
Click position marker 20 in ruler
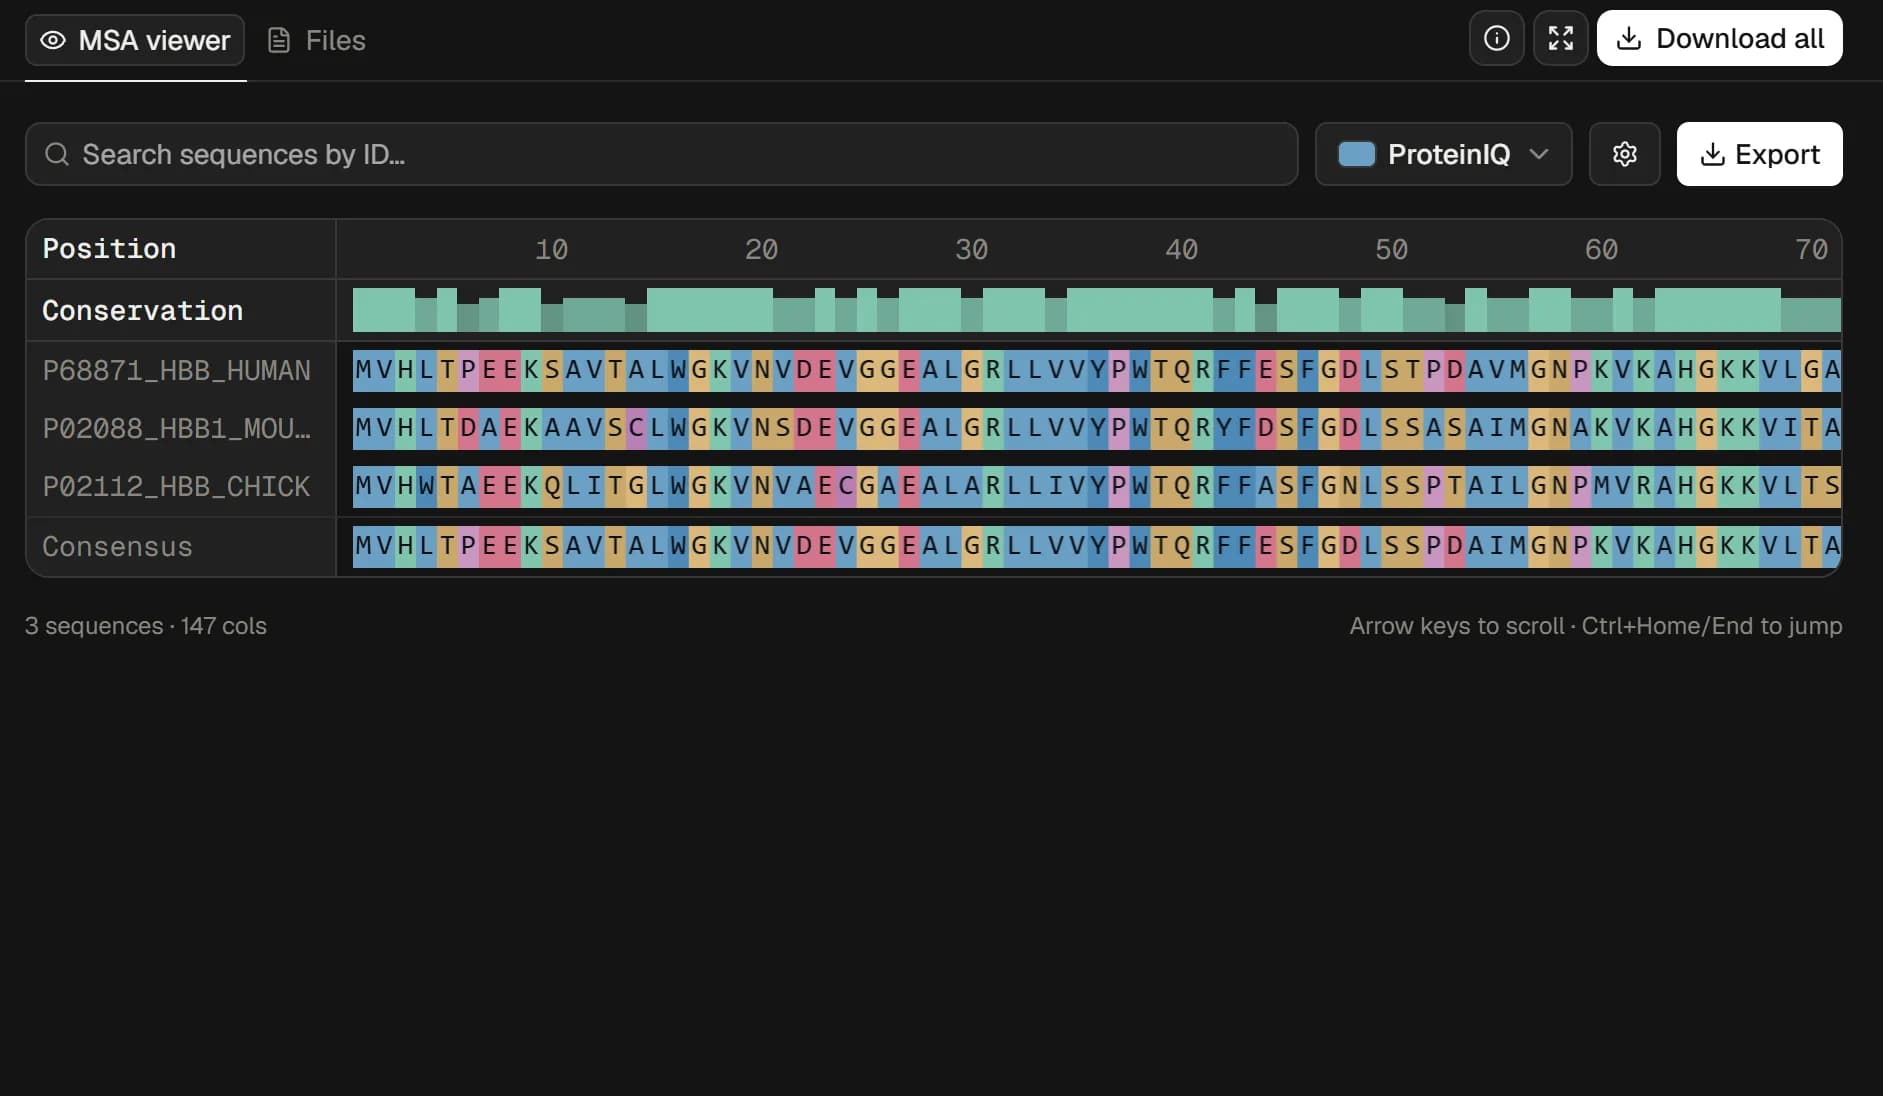761,250
